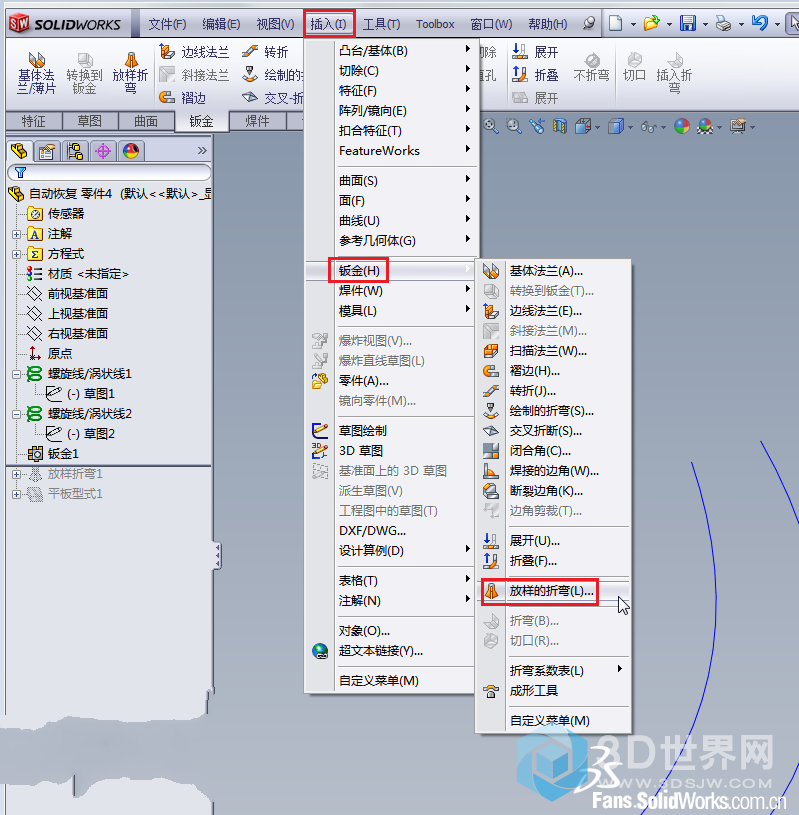Expand the 注解 tree node
The image size is (799, 815).
17,234
